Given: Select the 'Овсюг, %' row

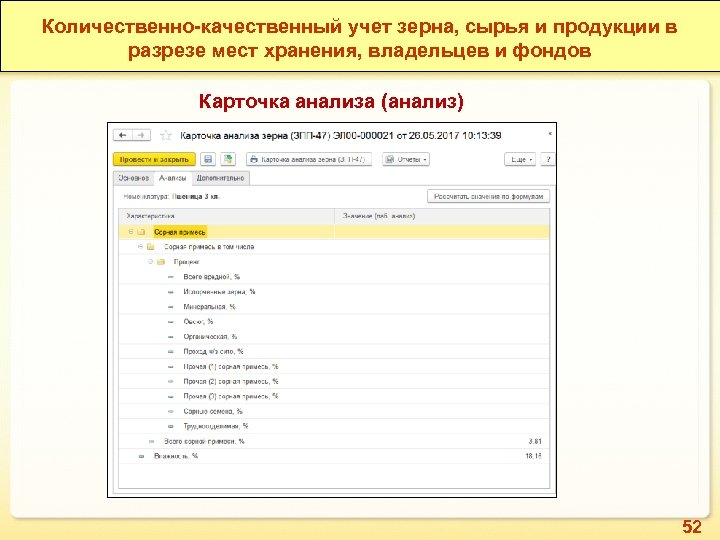Looking at the screenshot, I should (334, 321).
